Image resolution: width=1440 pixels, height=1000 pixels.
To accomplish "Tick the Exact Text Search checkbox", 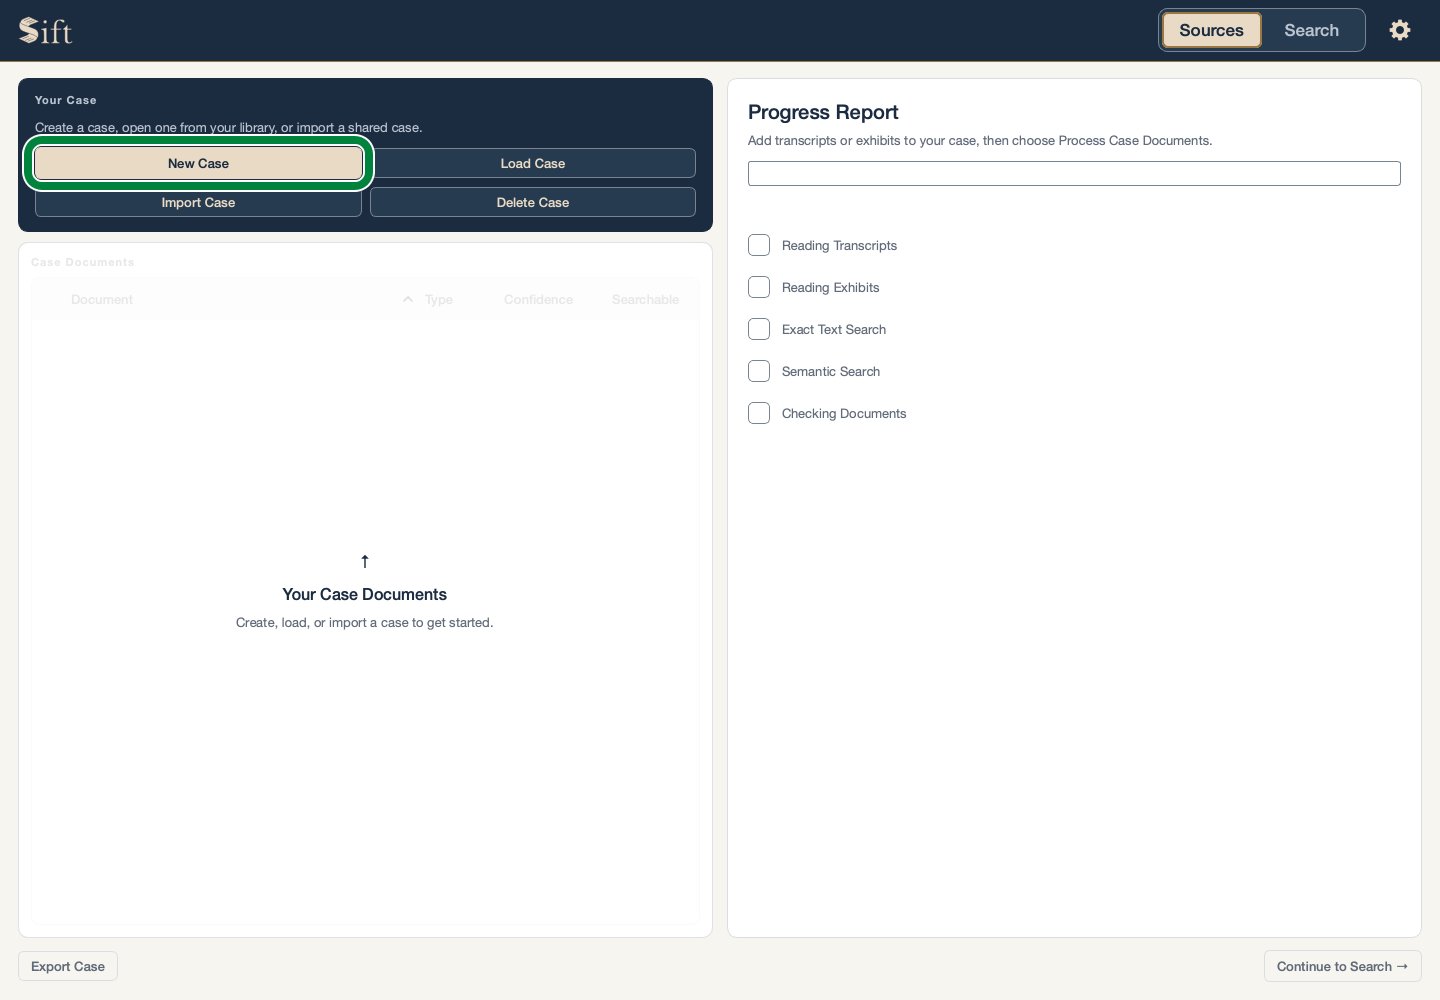I will coord(759,329).
